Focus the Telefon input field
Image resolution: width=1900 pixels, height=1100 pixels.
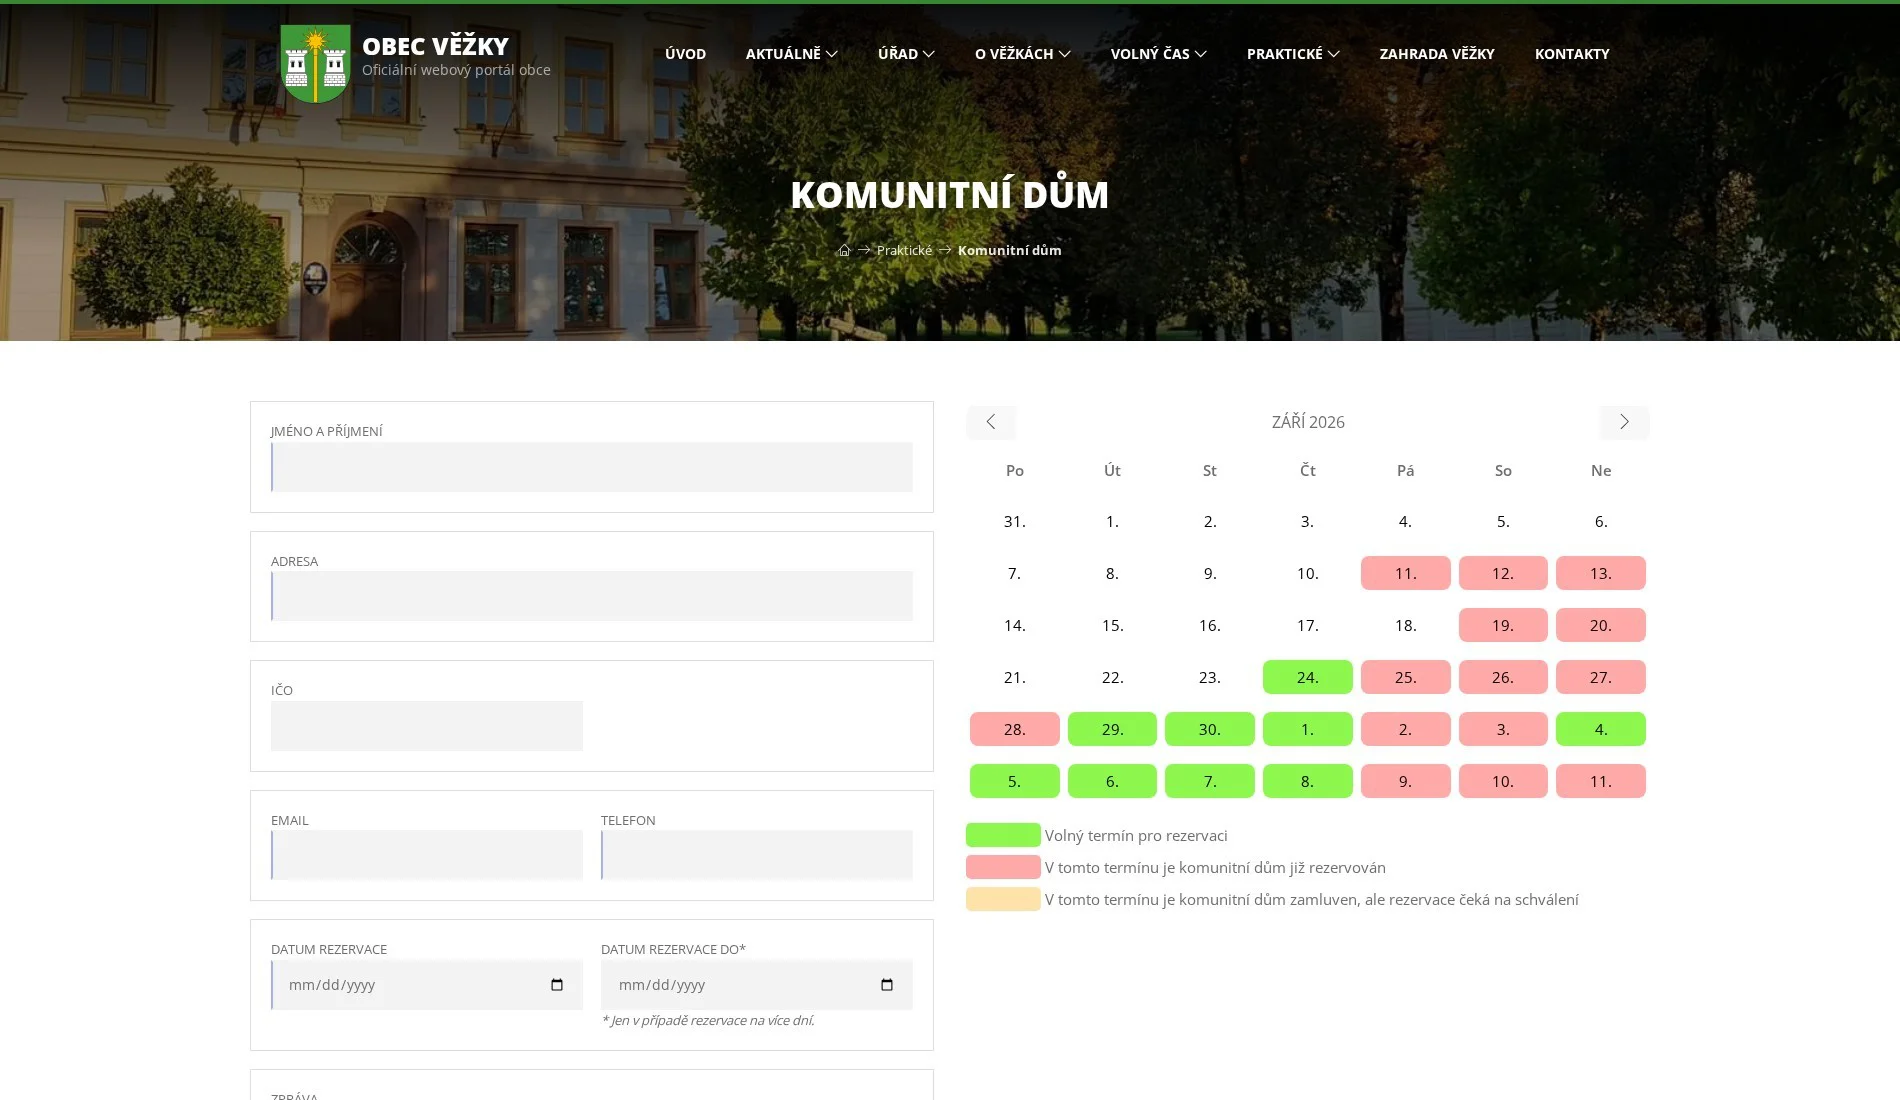(x=757, y=855)
